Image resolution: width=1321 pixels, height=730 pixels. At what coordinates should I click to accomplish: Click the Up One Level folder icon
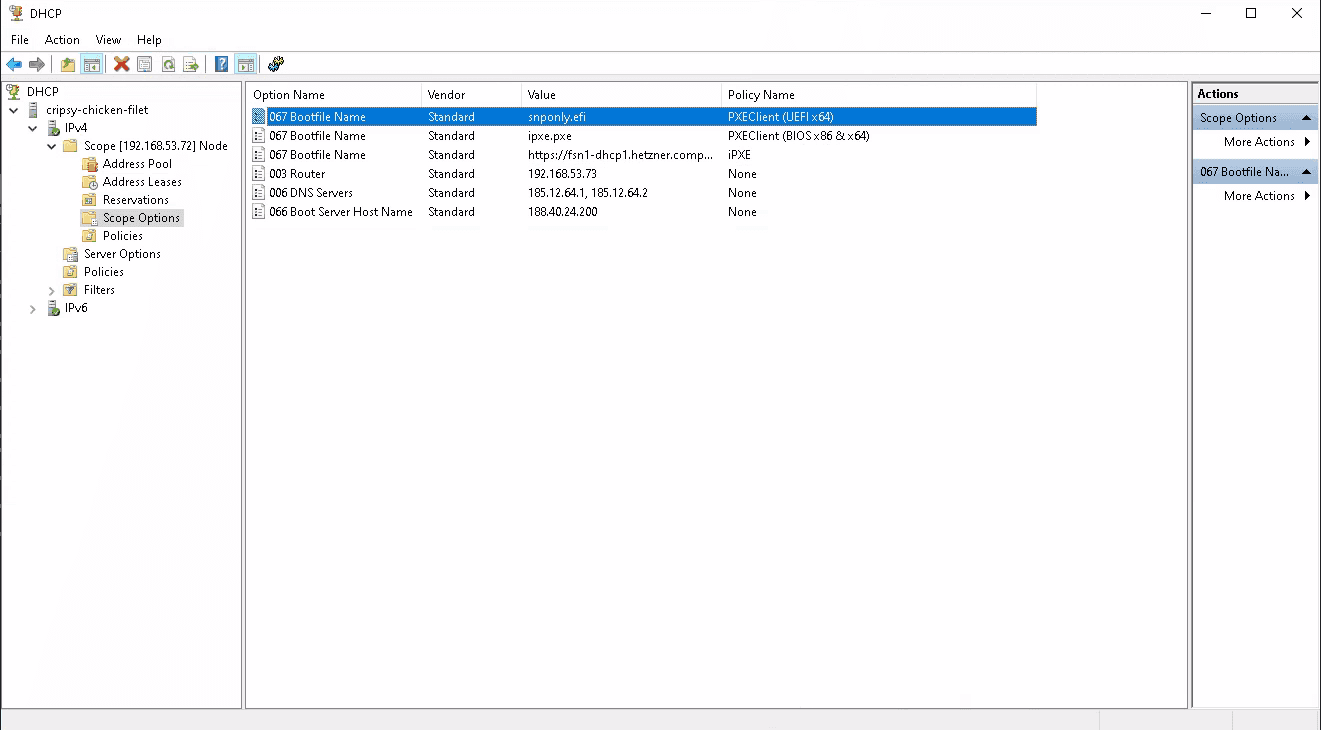(67, 64)
